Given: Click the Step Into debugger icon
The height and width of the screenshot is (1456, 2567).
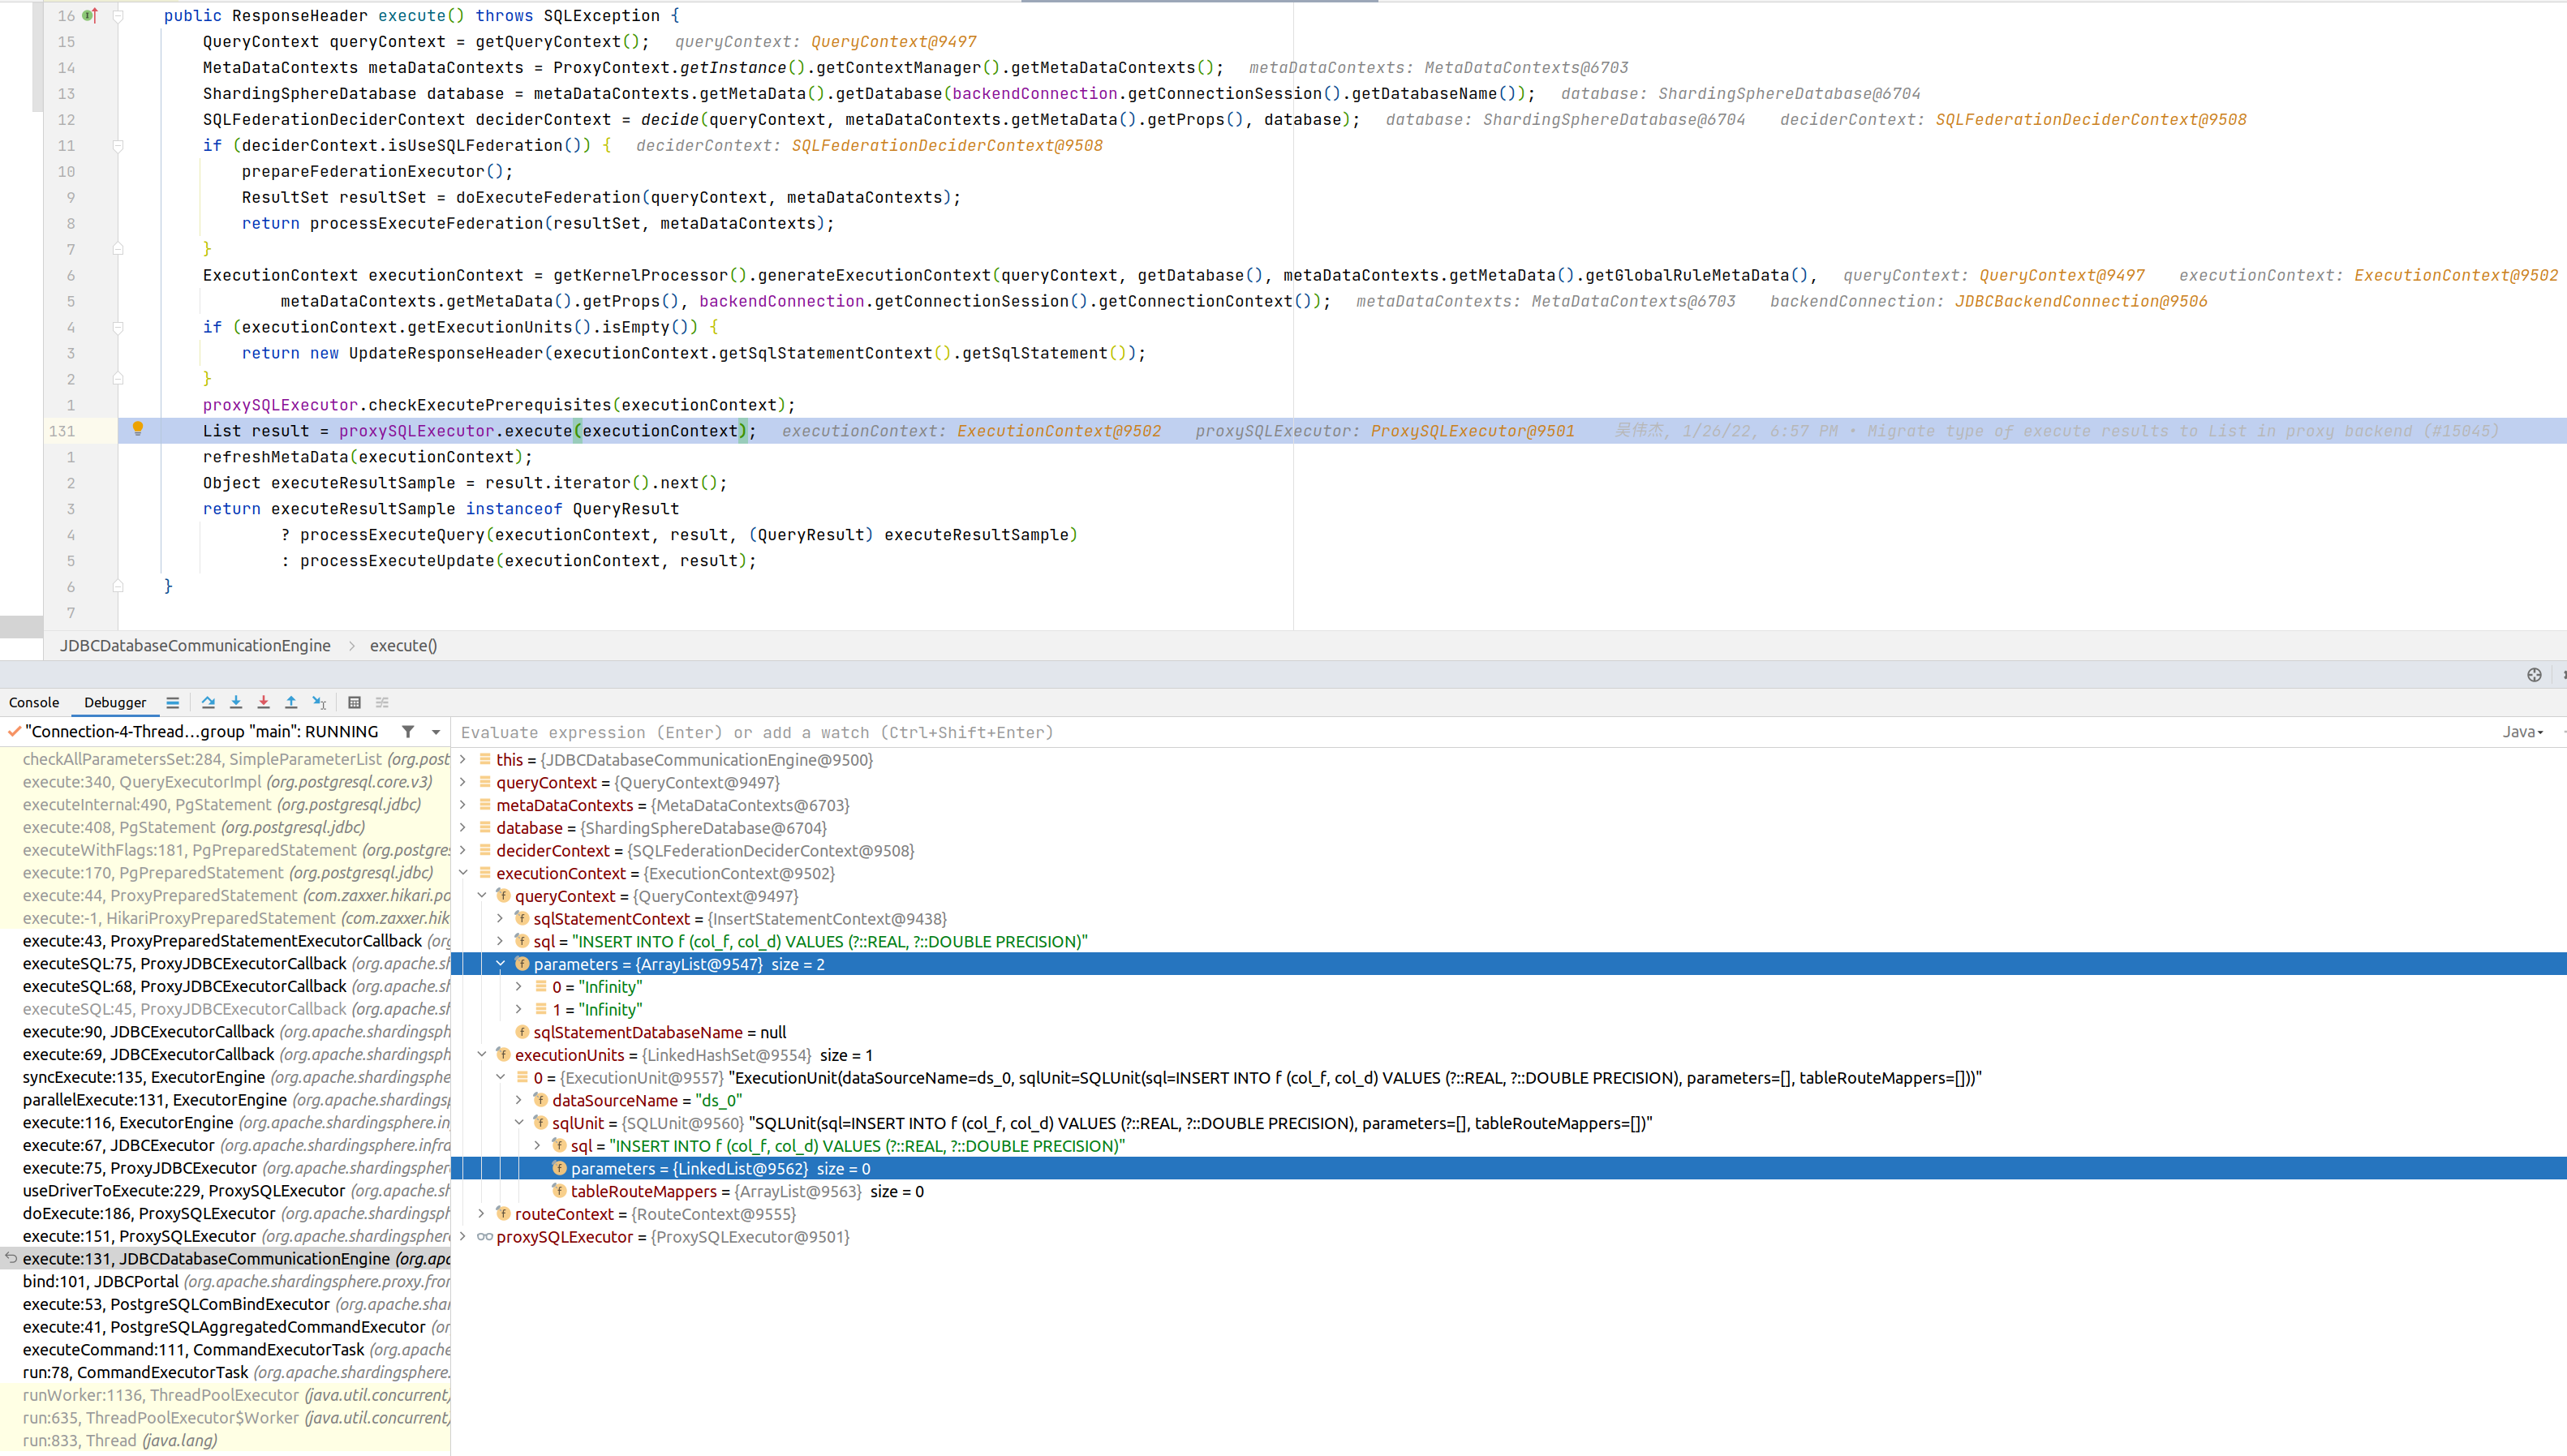Looking at the screenshot, I should 236,702.
